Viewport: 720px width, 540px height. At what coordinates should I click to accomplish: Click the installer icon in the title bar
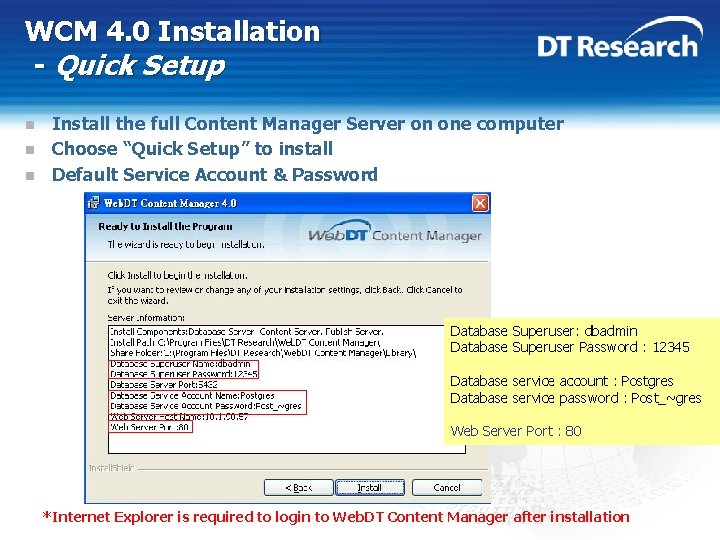coord(94,203)
